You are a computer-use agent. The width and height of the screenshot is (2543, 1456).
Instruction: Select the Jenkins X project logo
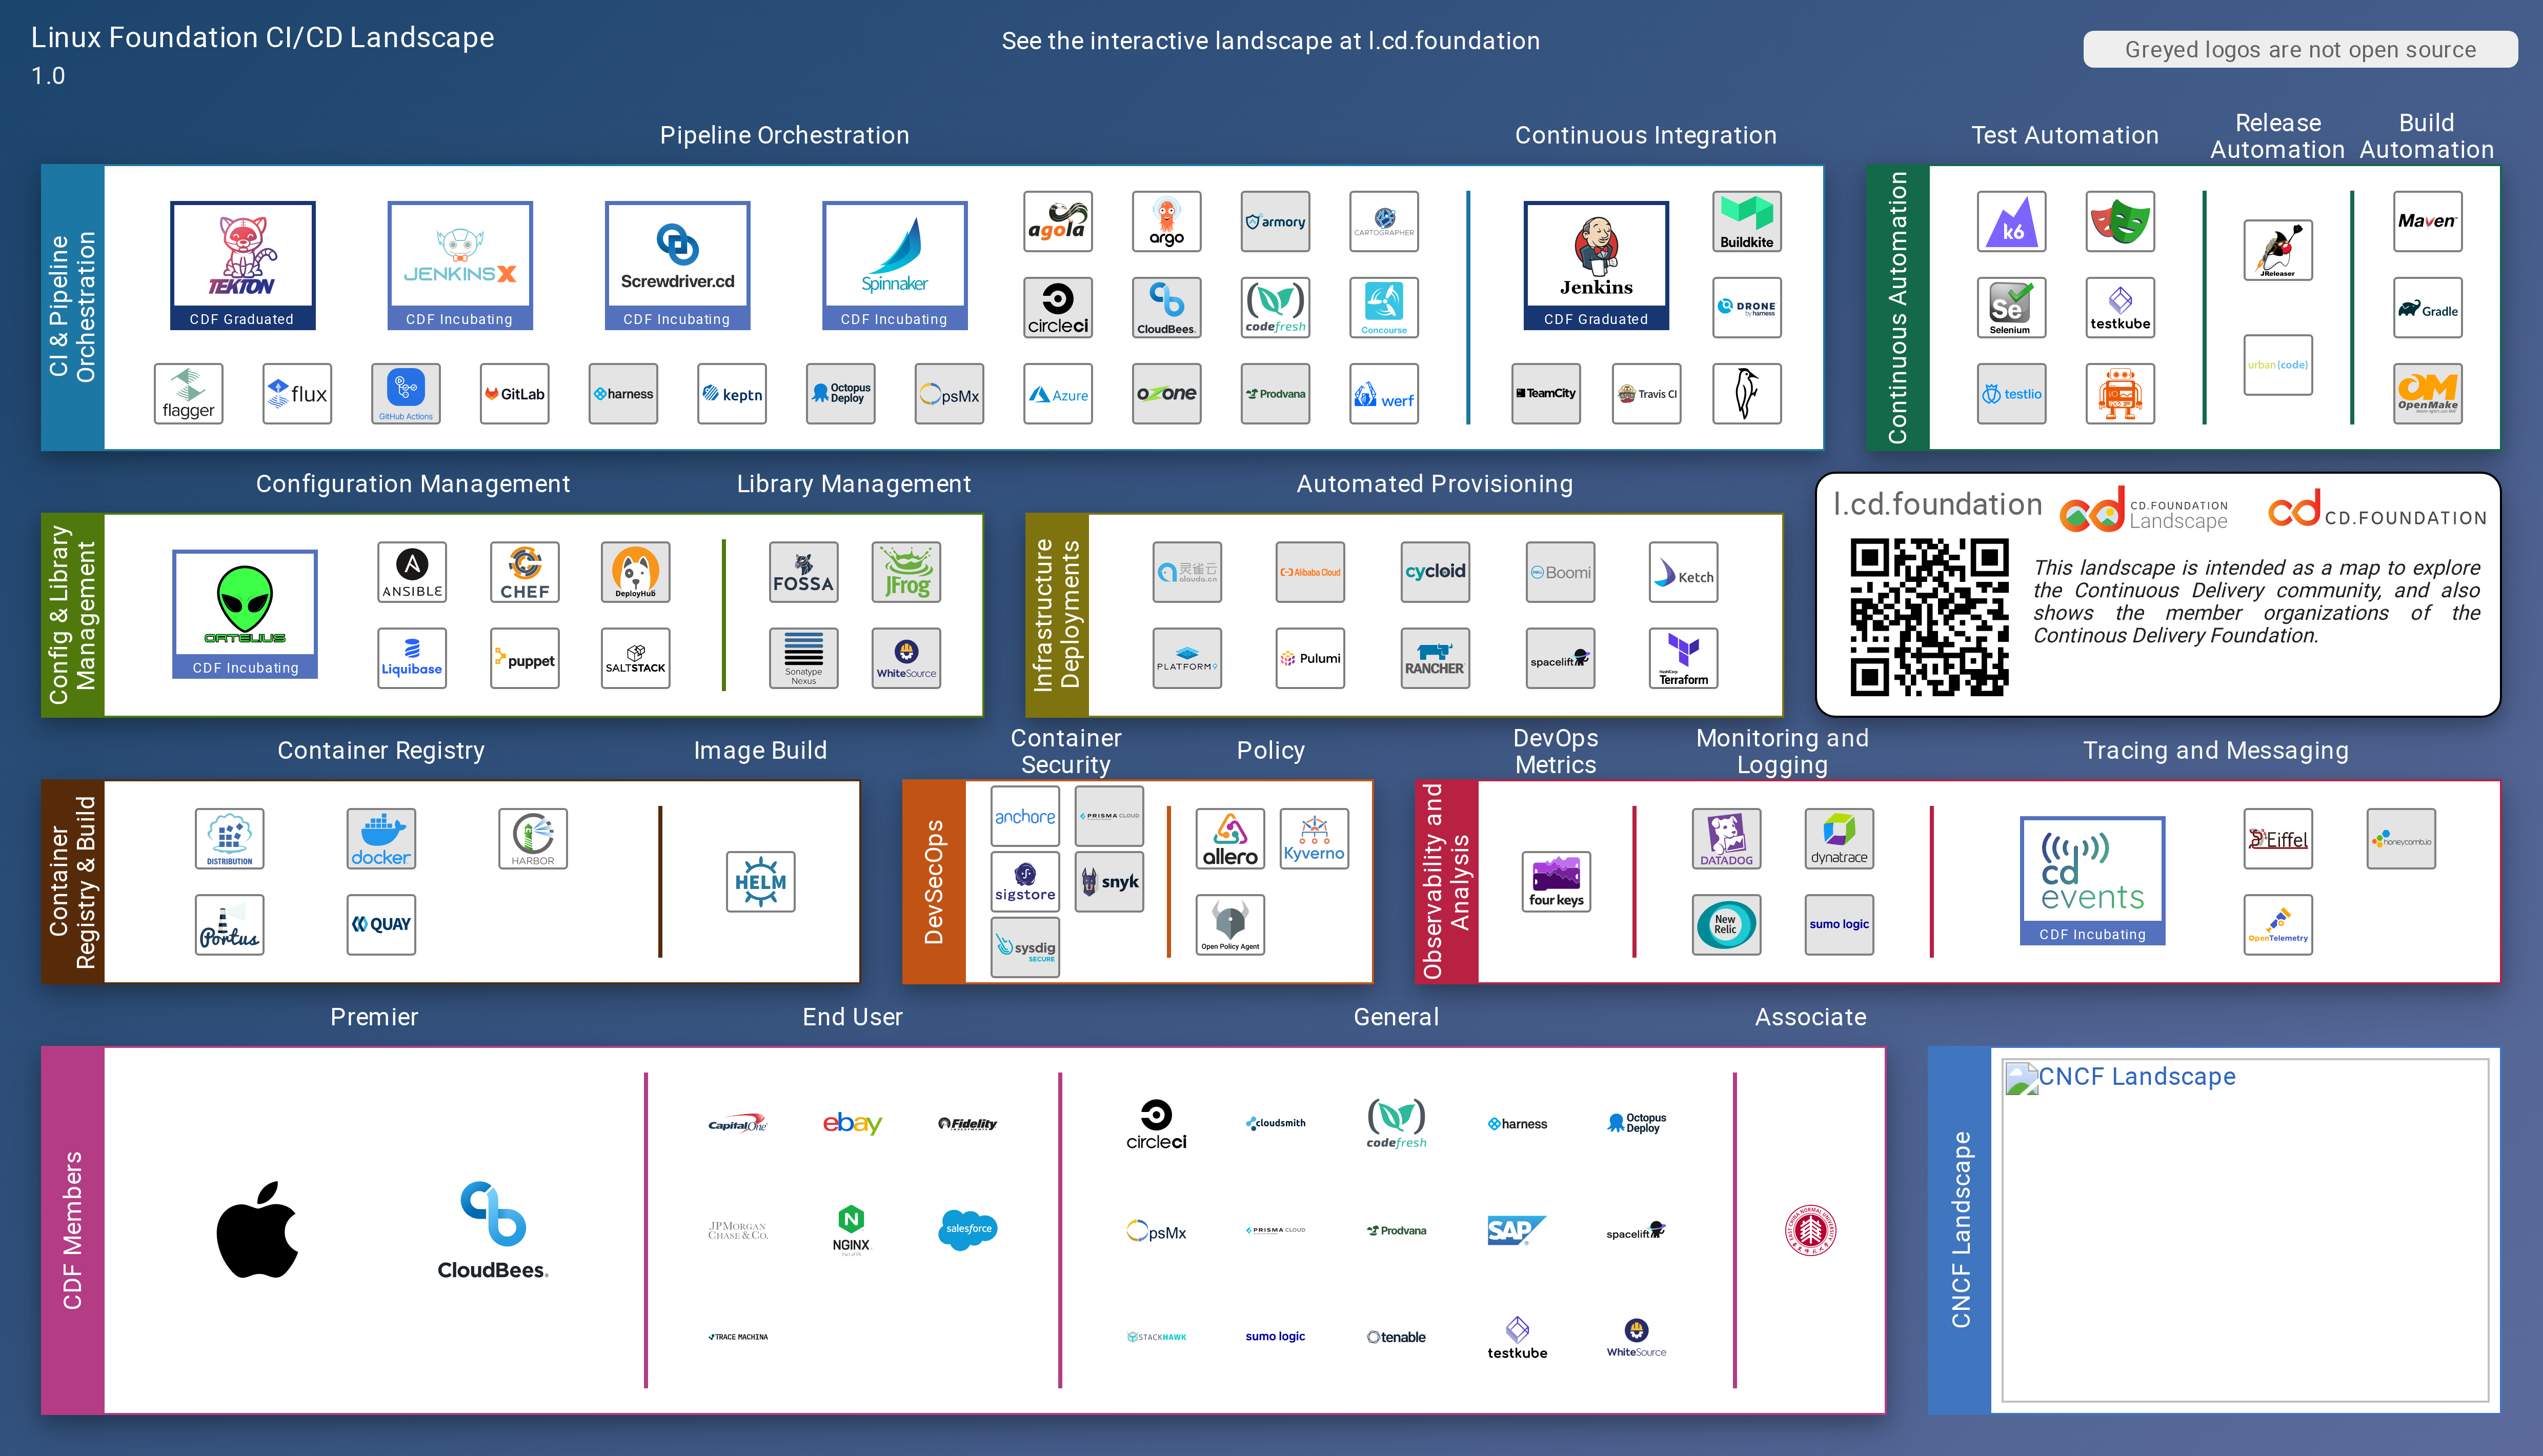(x=460, y=265)
